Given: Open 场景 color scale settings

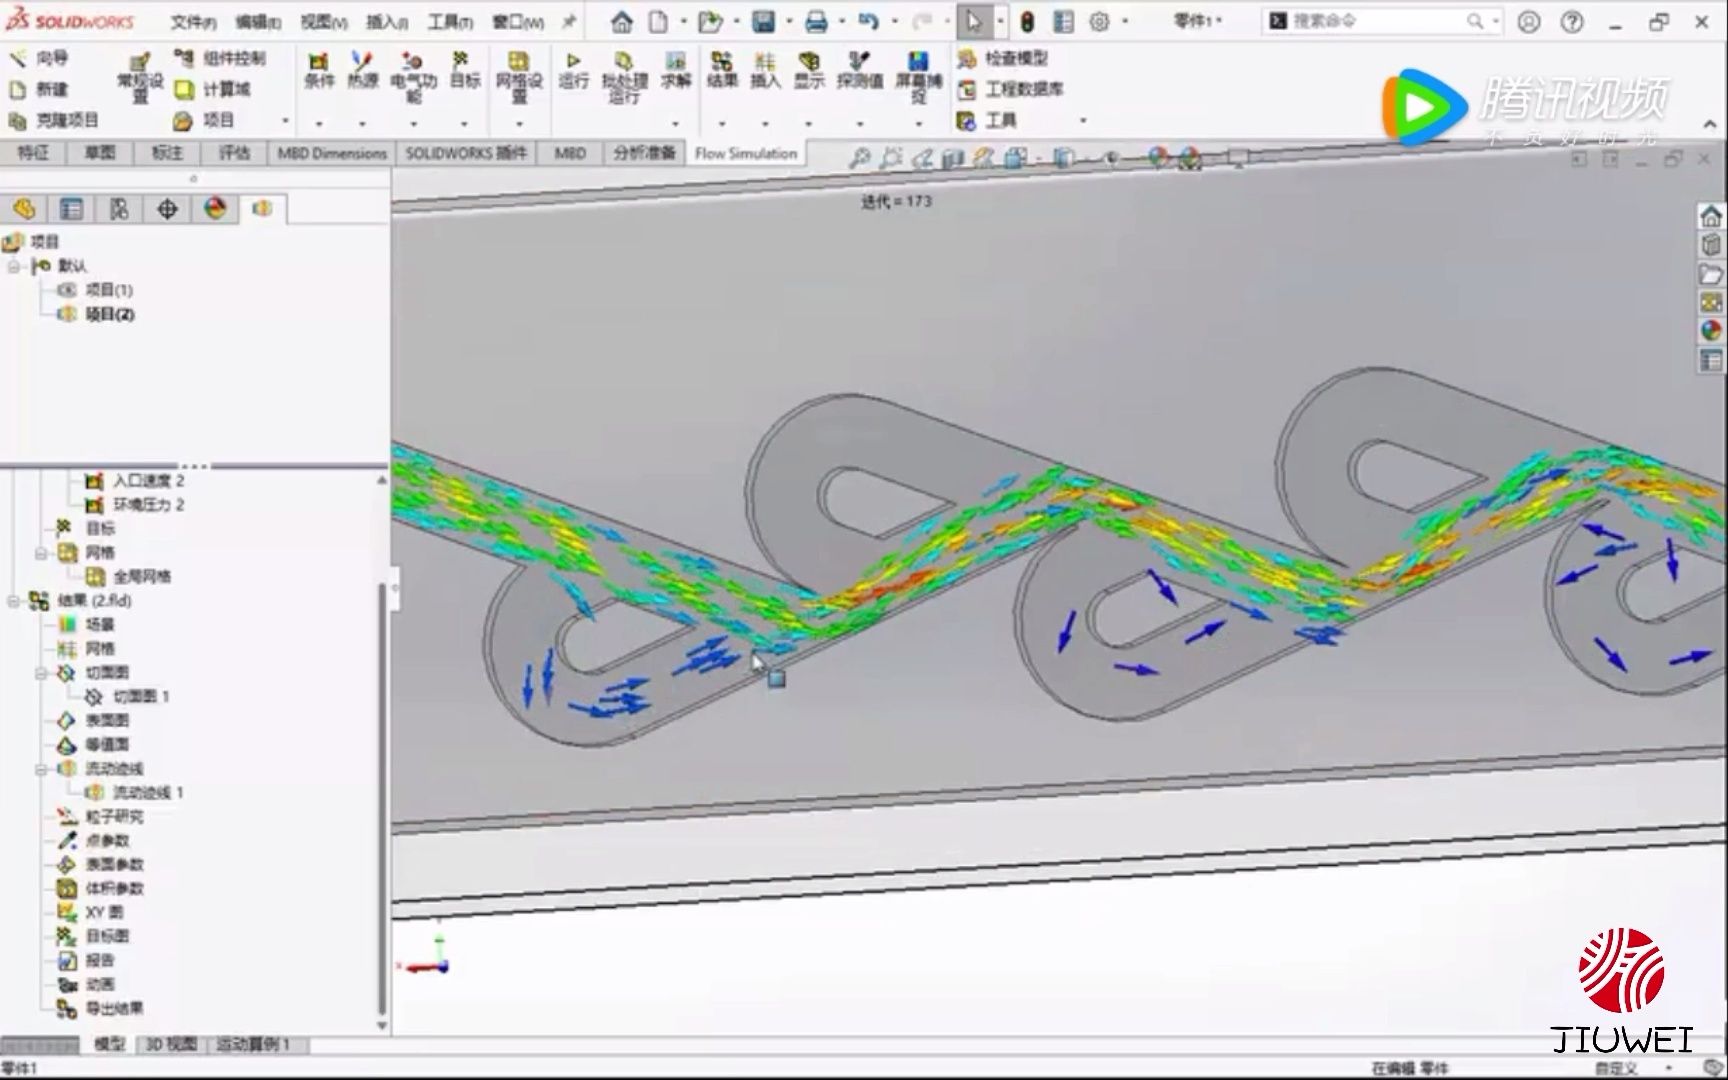Looking at the screenshot, I should pyautogui.click(x=100, y=624).
